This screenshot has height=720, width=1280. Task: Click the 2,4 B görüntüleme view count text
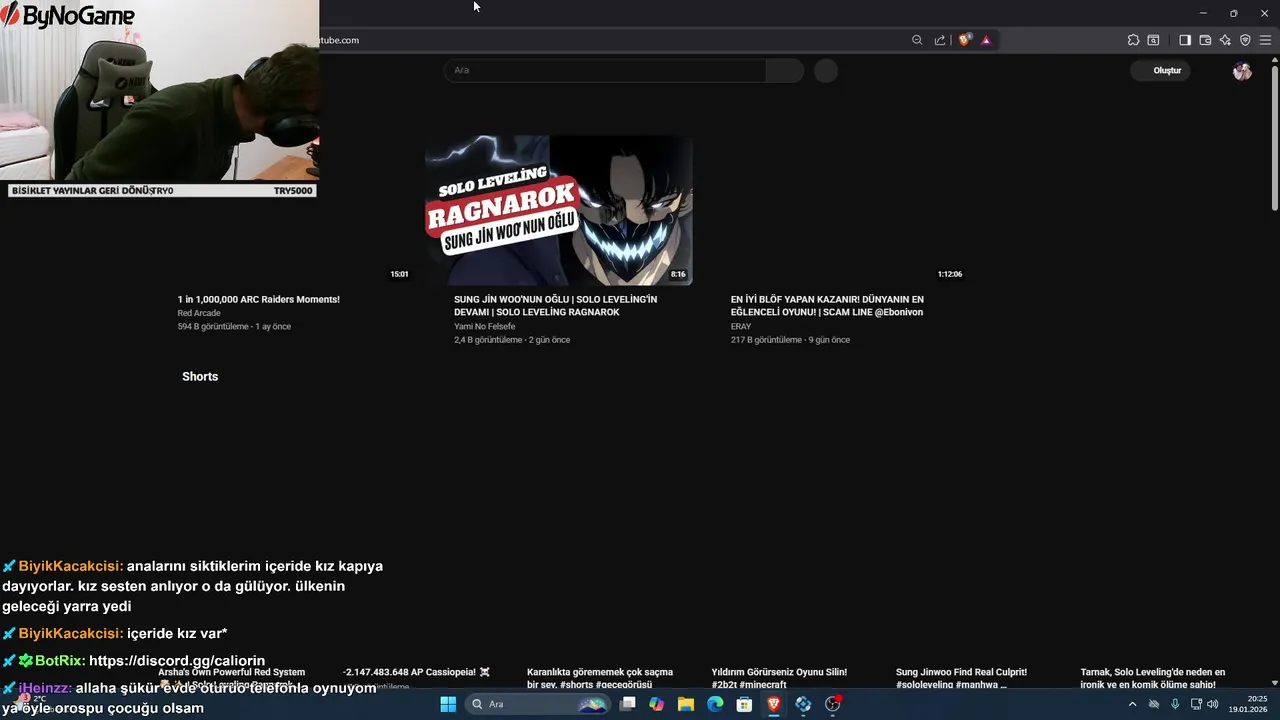[x=488, y=340]
